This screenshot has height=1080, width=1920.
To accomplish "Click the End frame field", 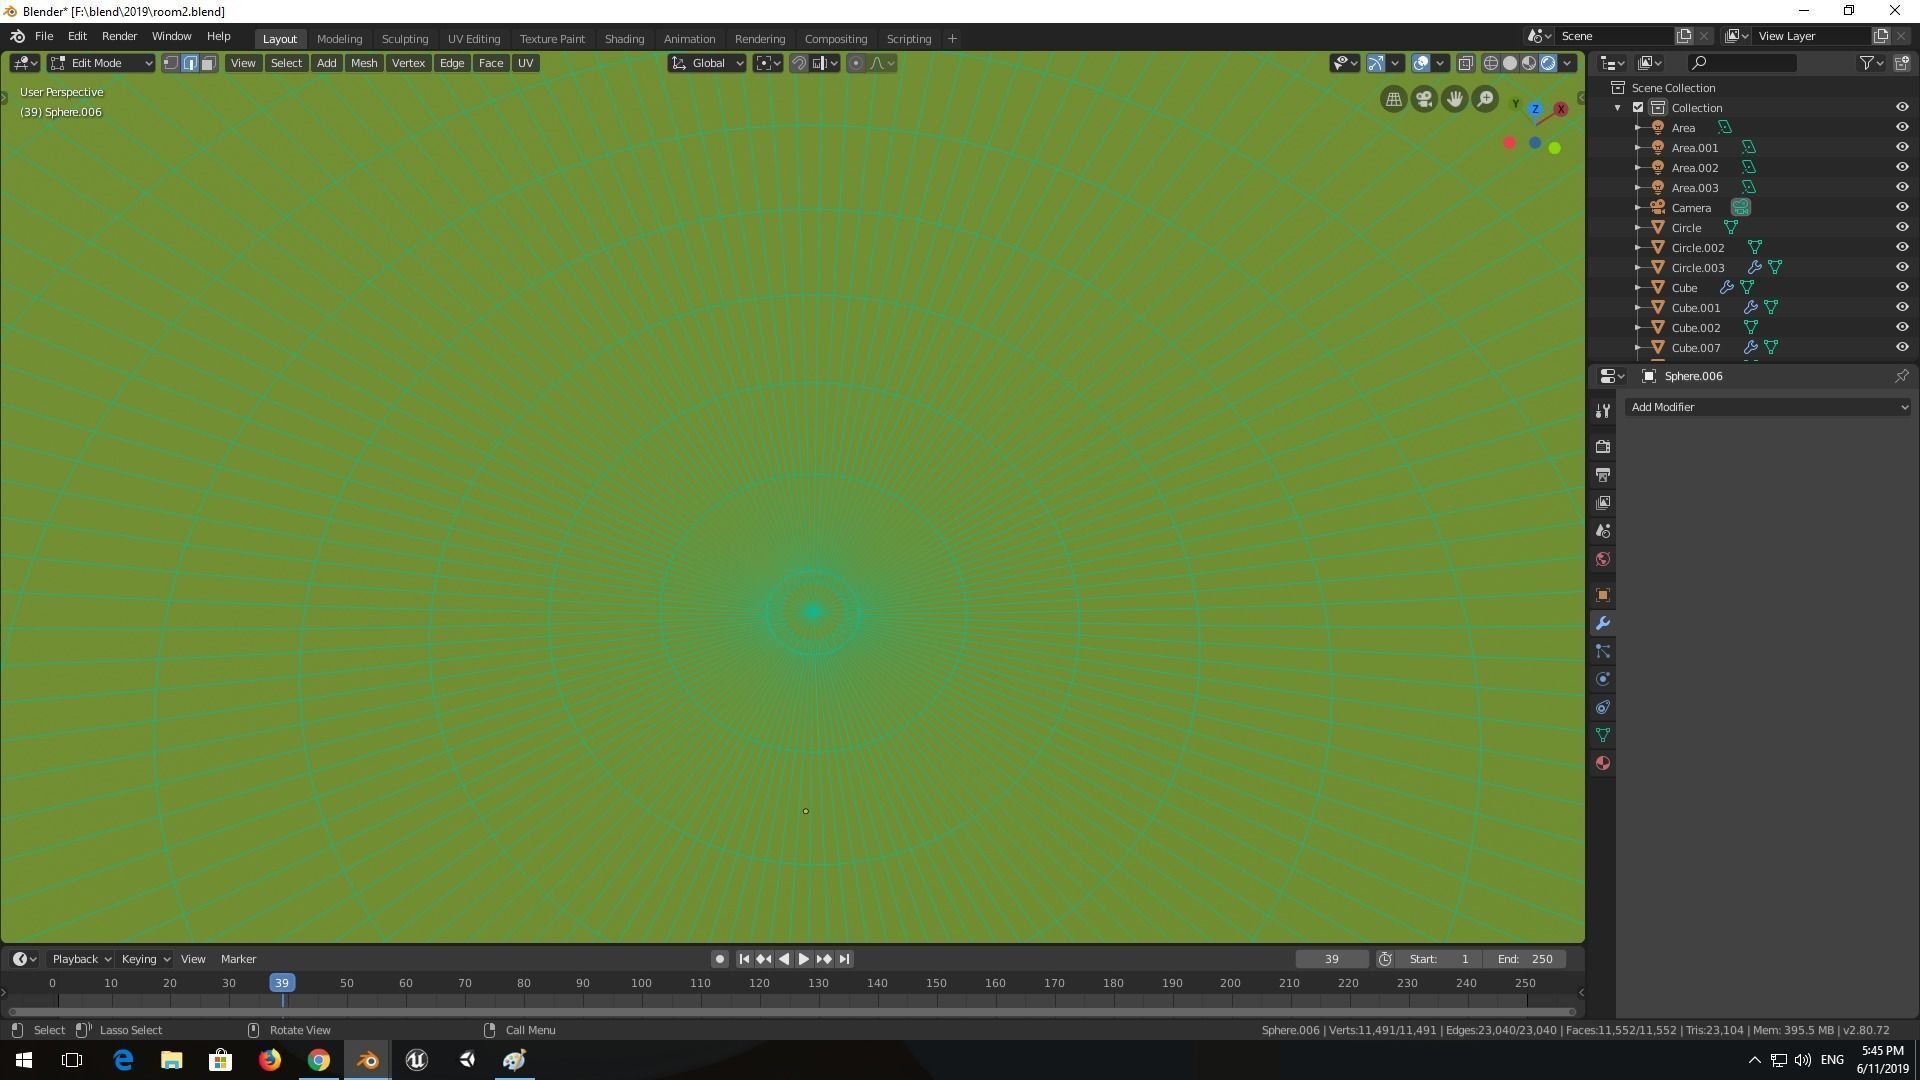I will point(1525,959).
